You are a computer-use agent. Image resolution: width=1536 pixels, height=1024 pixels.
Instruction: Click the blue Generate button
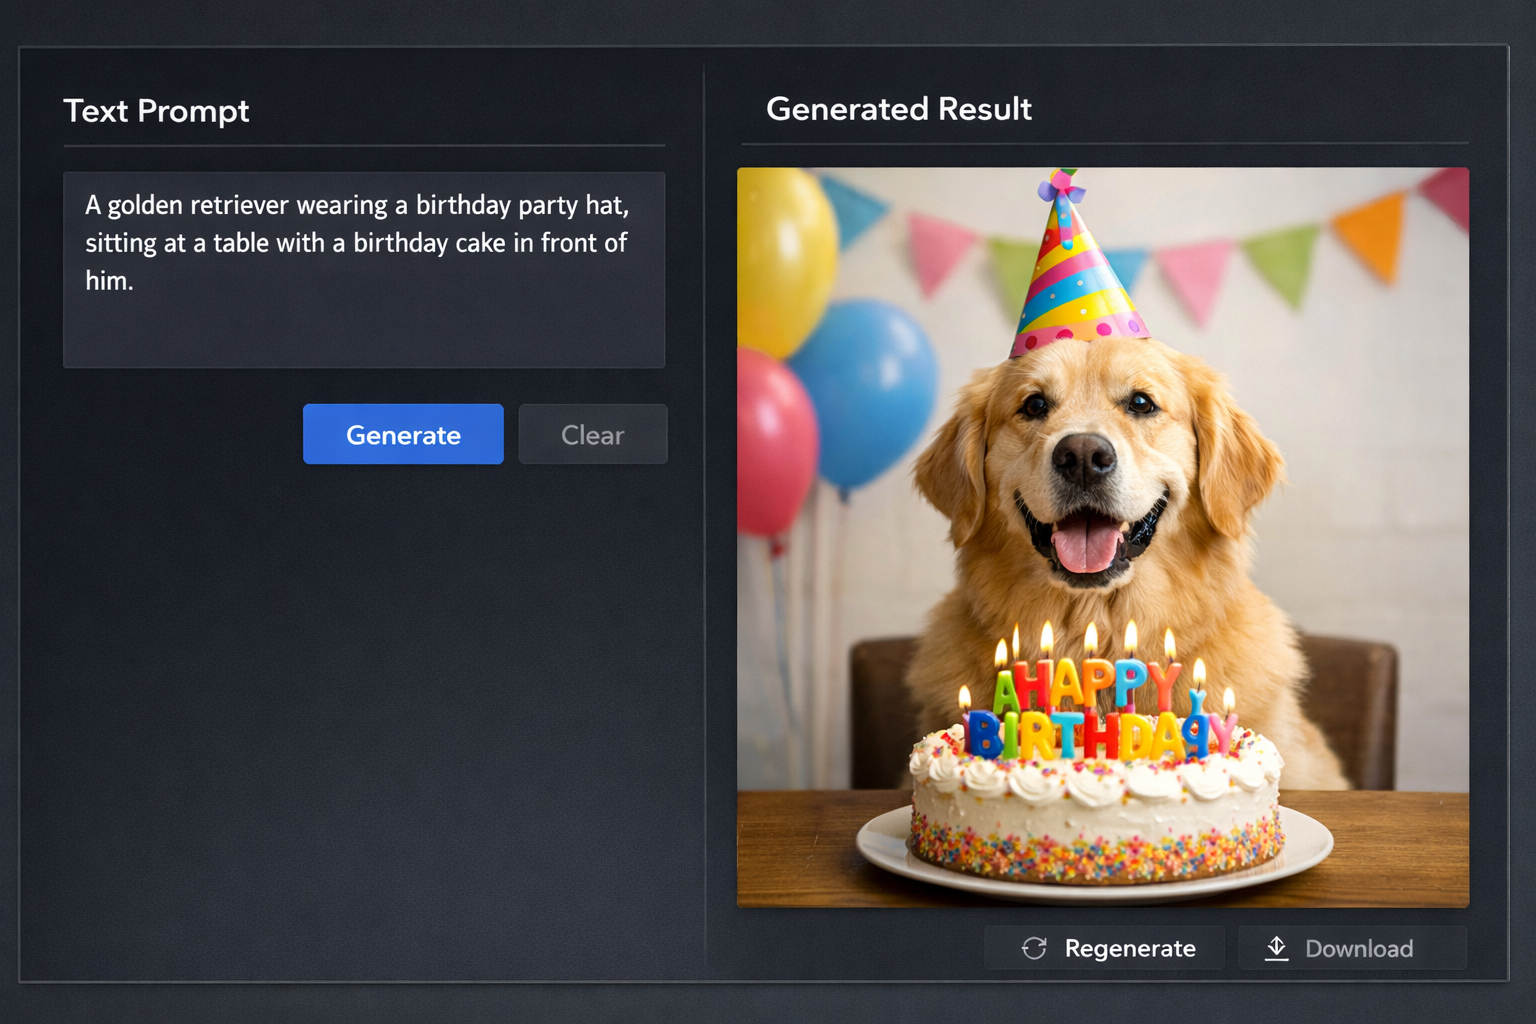click(403, 434)
